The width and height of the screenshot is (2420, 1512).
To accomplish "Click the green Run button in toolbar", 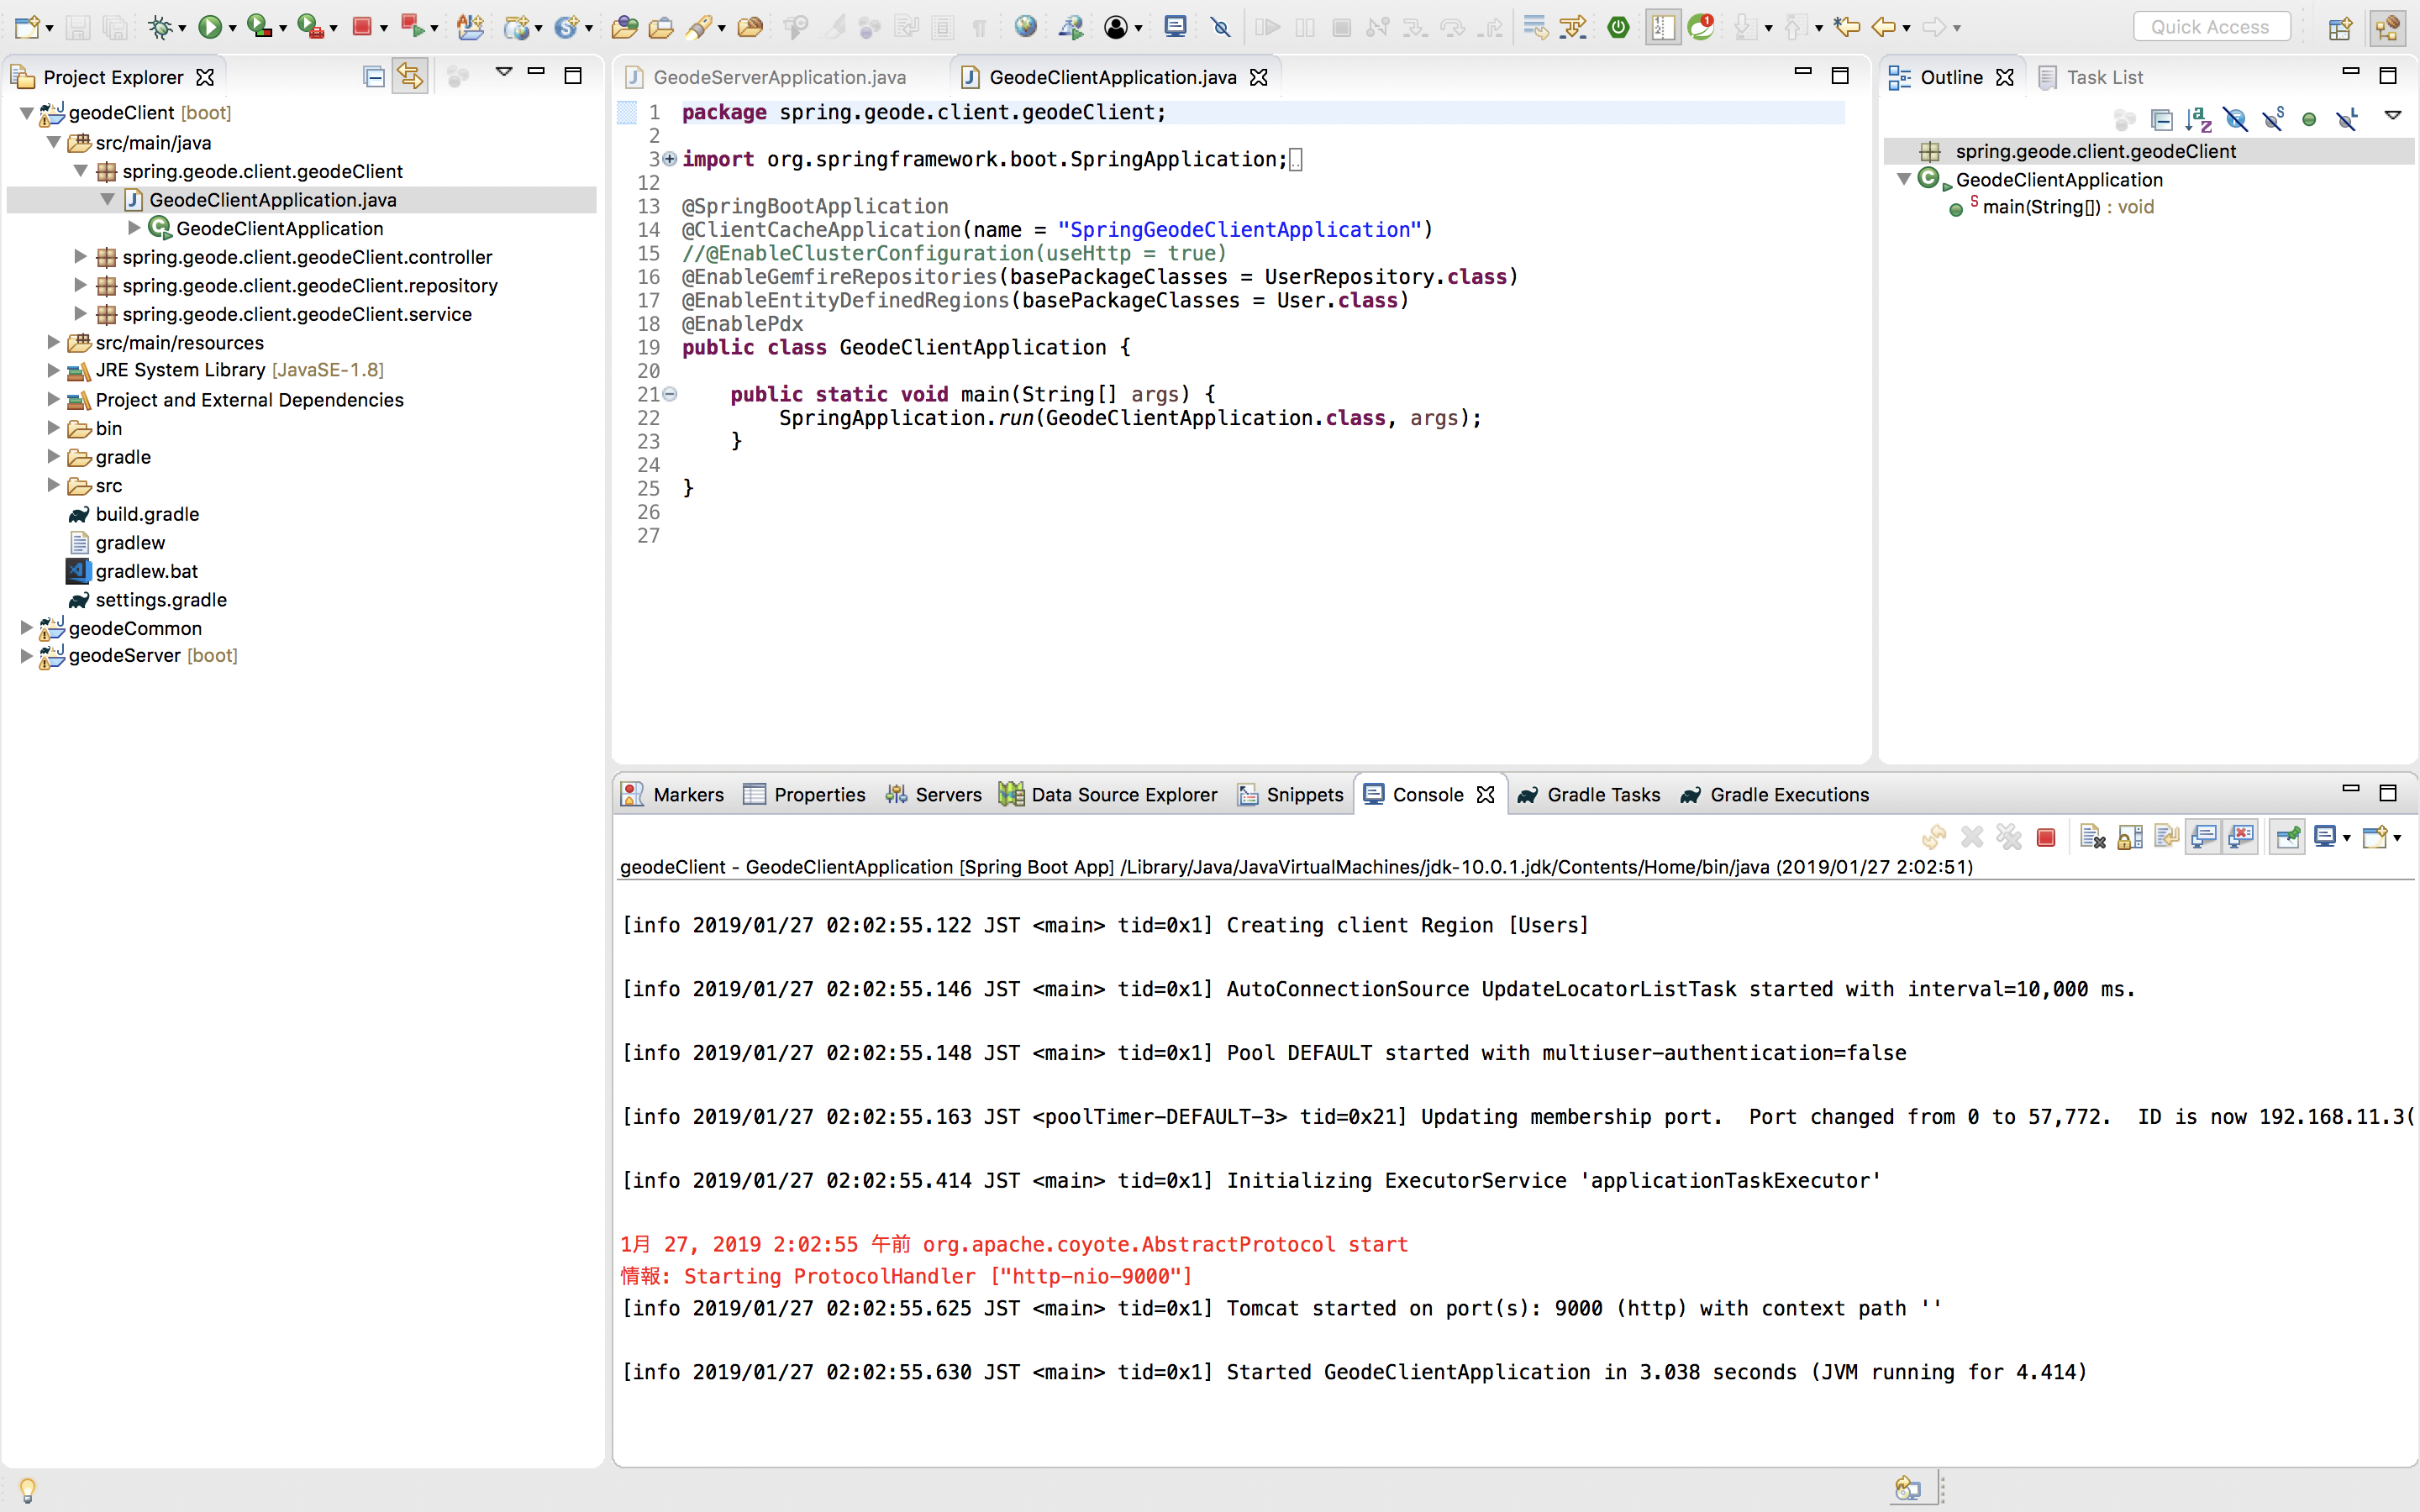I will (x=209, y=27).
